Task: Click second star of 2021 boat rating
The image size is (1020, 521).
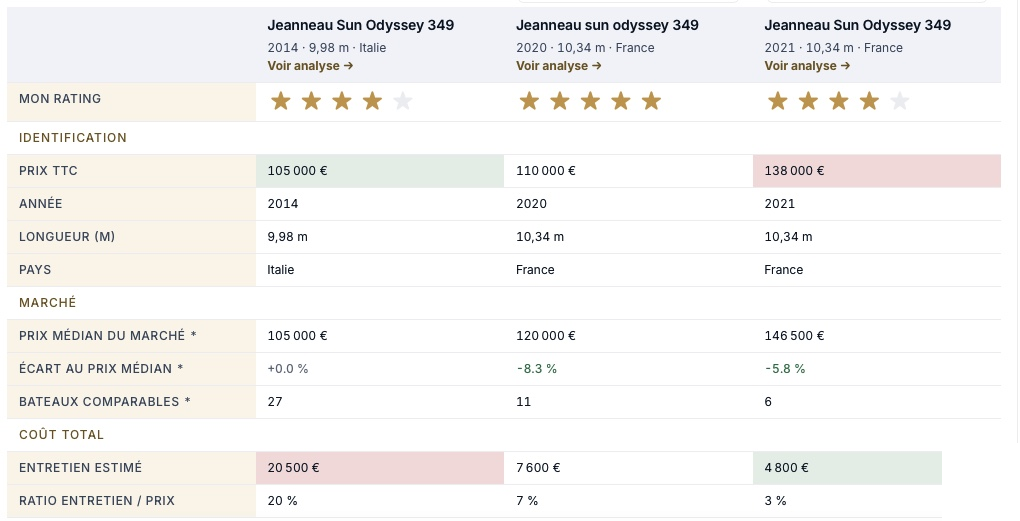Action: 808,101
